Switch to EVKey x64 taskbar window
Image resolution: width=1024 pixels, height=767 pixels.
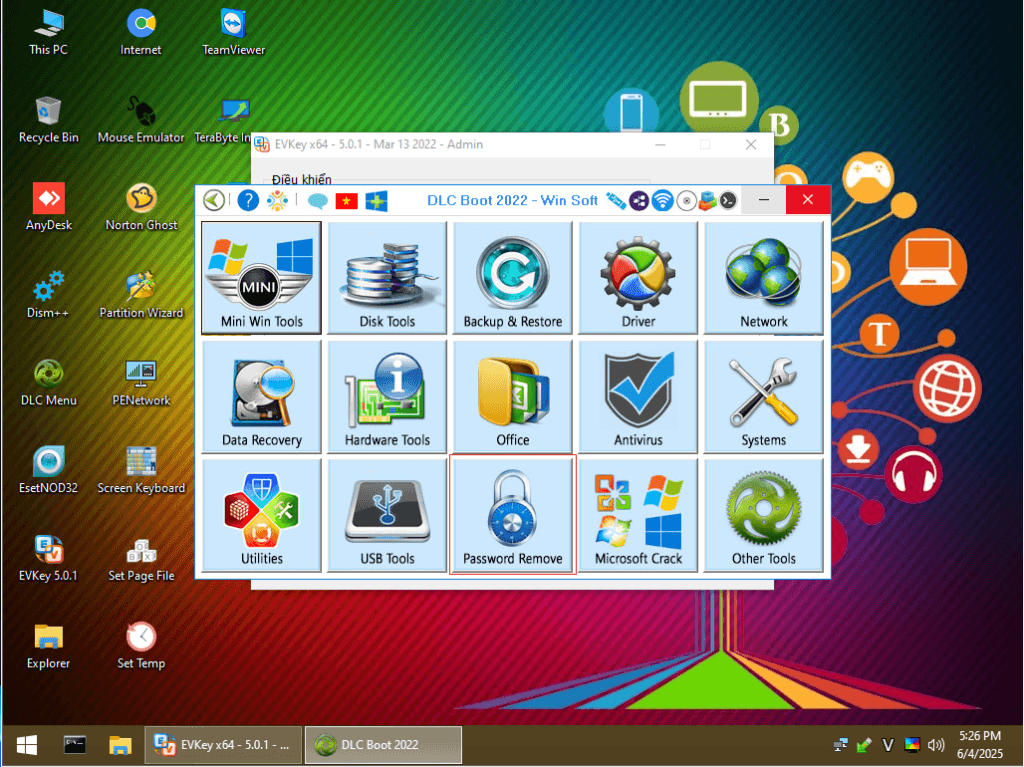pos(223,745)
